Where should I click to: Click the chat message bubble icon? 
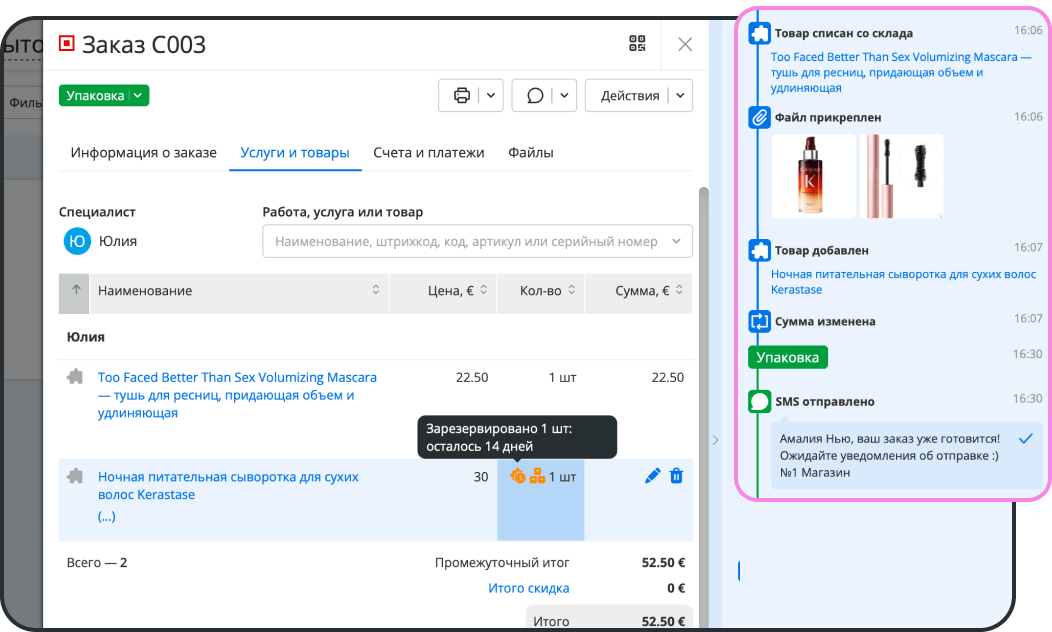point(535,95)
